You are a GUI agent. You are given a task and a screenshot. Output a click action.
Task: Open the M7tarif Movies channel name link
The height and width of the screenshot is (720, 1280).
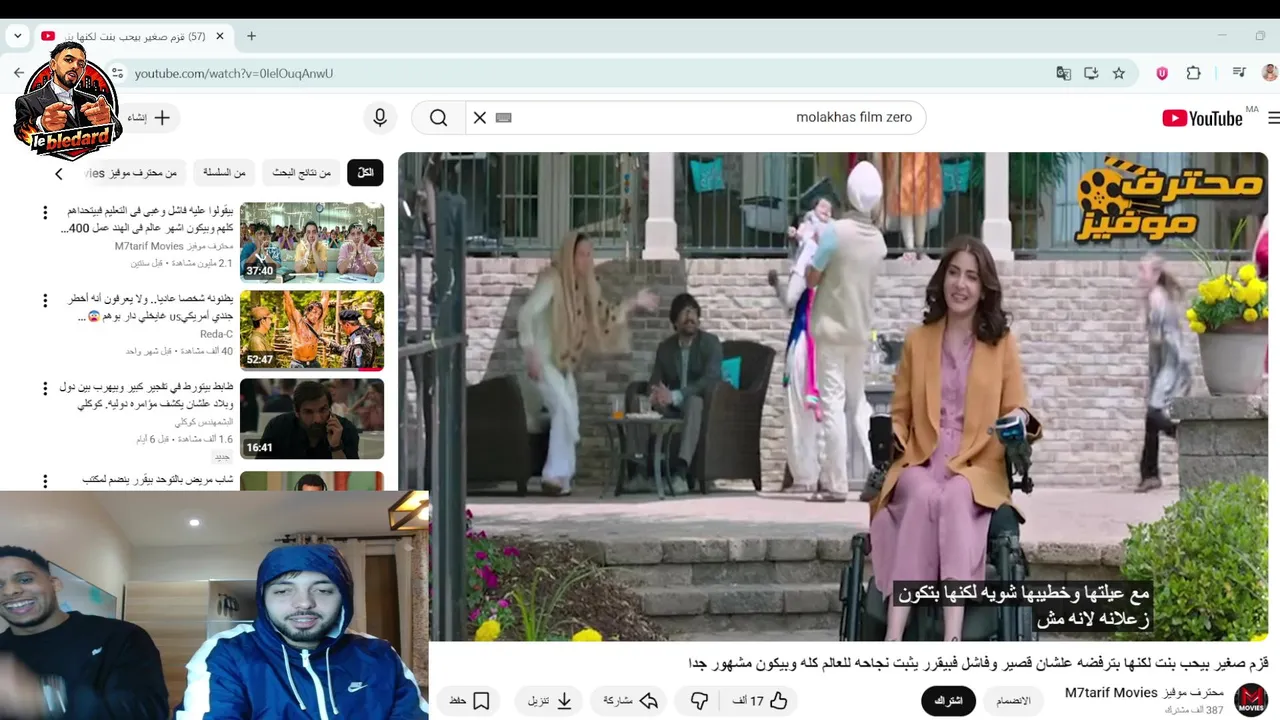1144,692
